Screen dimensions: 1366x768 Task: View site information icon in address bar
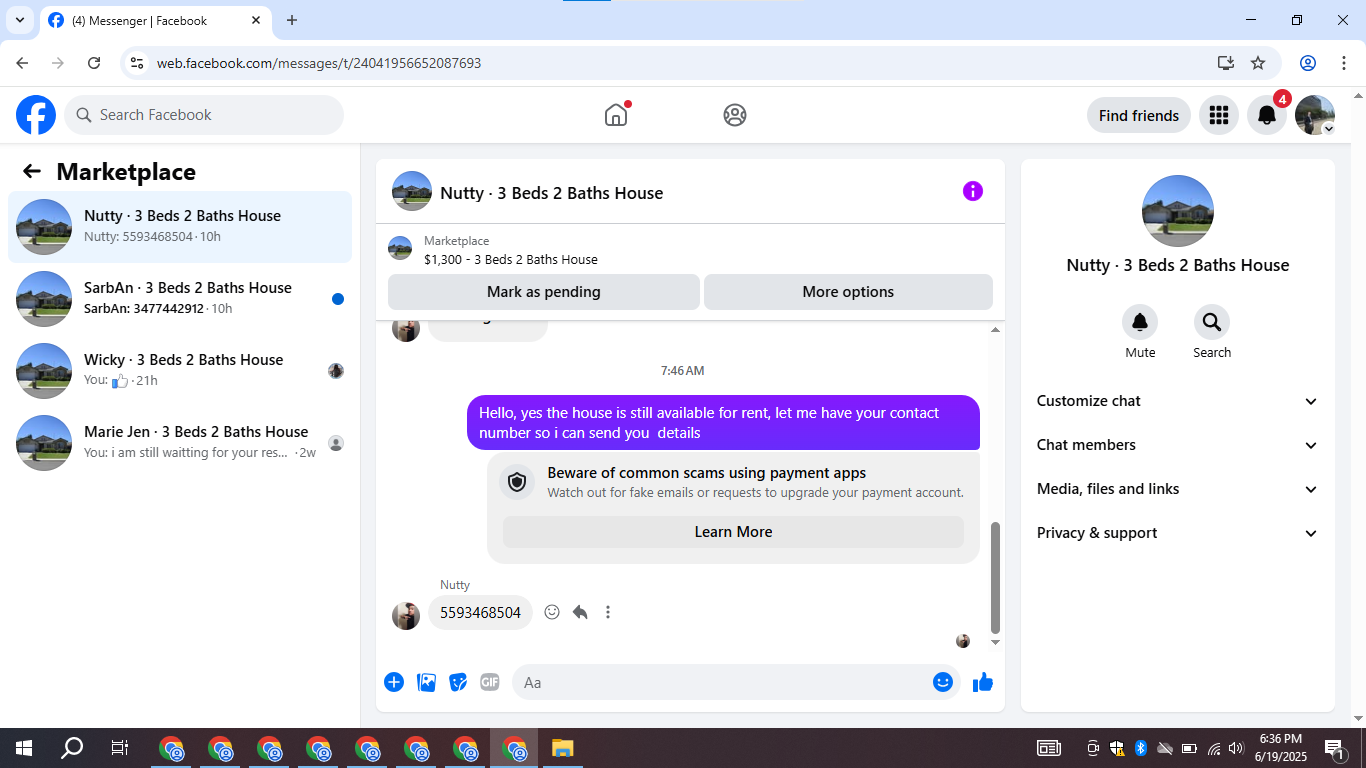pyautogui.click(x=138, y=63)
